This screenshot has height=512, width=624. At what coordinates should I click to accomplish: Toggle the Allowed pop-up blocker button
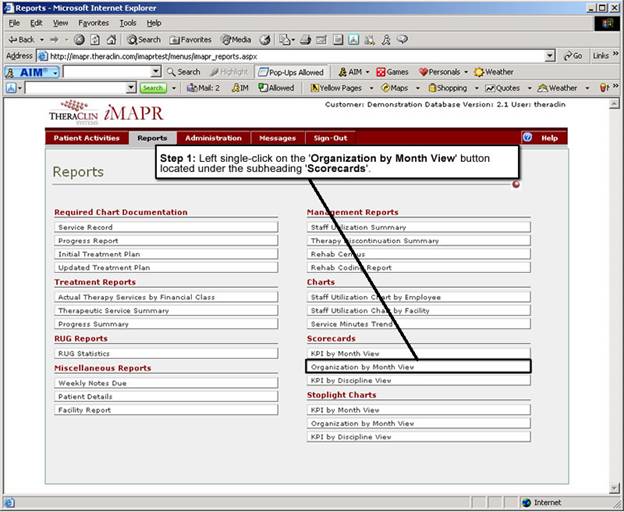(276, 88)
